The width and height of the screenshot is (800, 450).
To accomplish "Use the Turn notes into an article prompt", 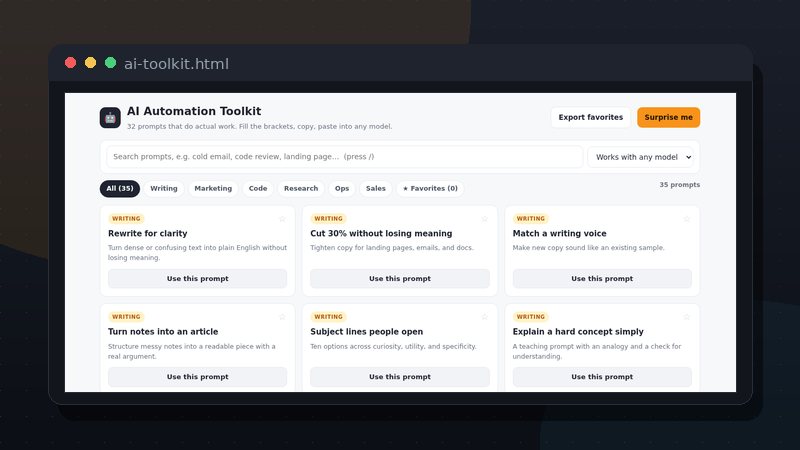I will click(197, 377).
